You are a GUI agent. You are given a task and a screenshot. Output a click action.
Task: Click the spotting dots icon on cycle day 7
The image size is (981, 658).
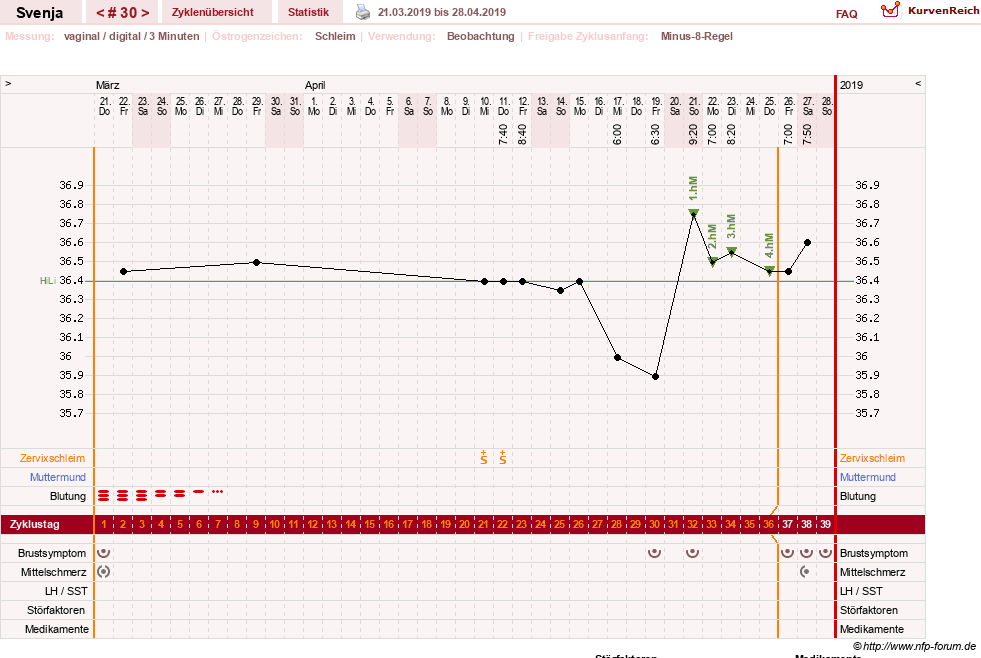click(x=218, y=492)
